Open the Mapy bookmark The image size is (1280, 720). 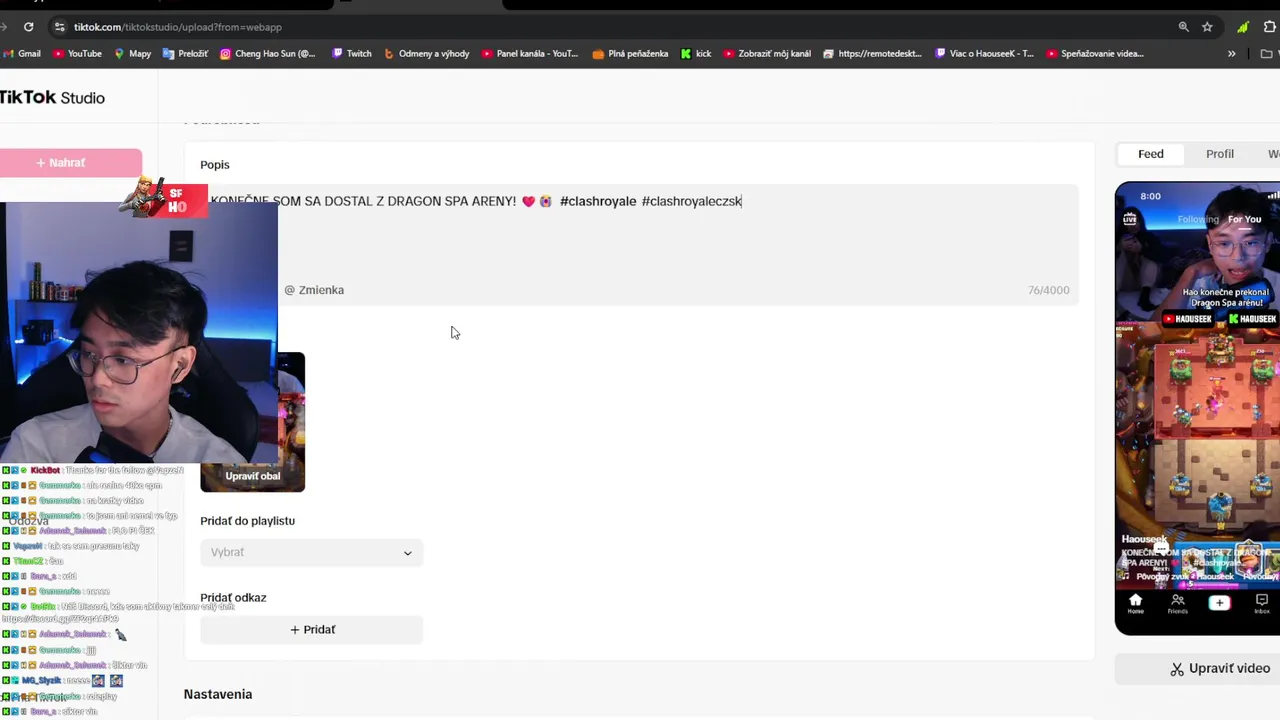click(133, 54)
